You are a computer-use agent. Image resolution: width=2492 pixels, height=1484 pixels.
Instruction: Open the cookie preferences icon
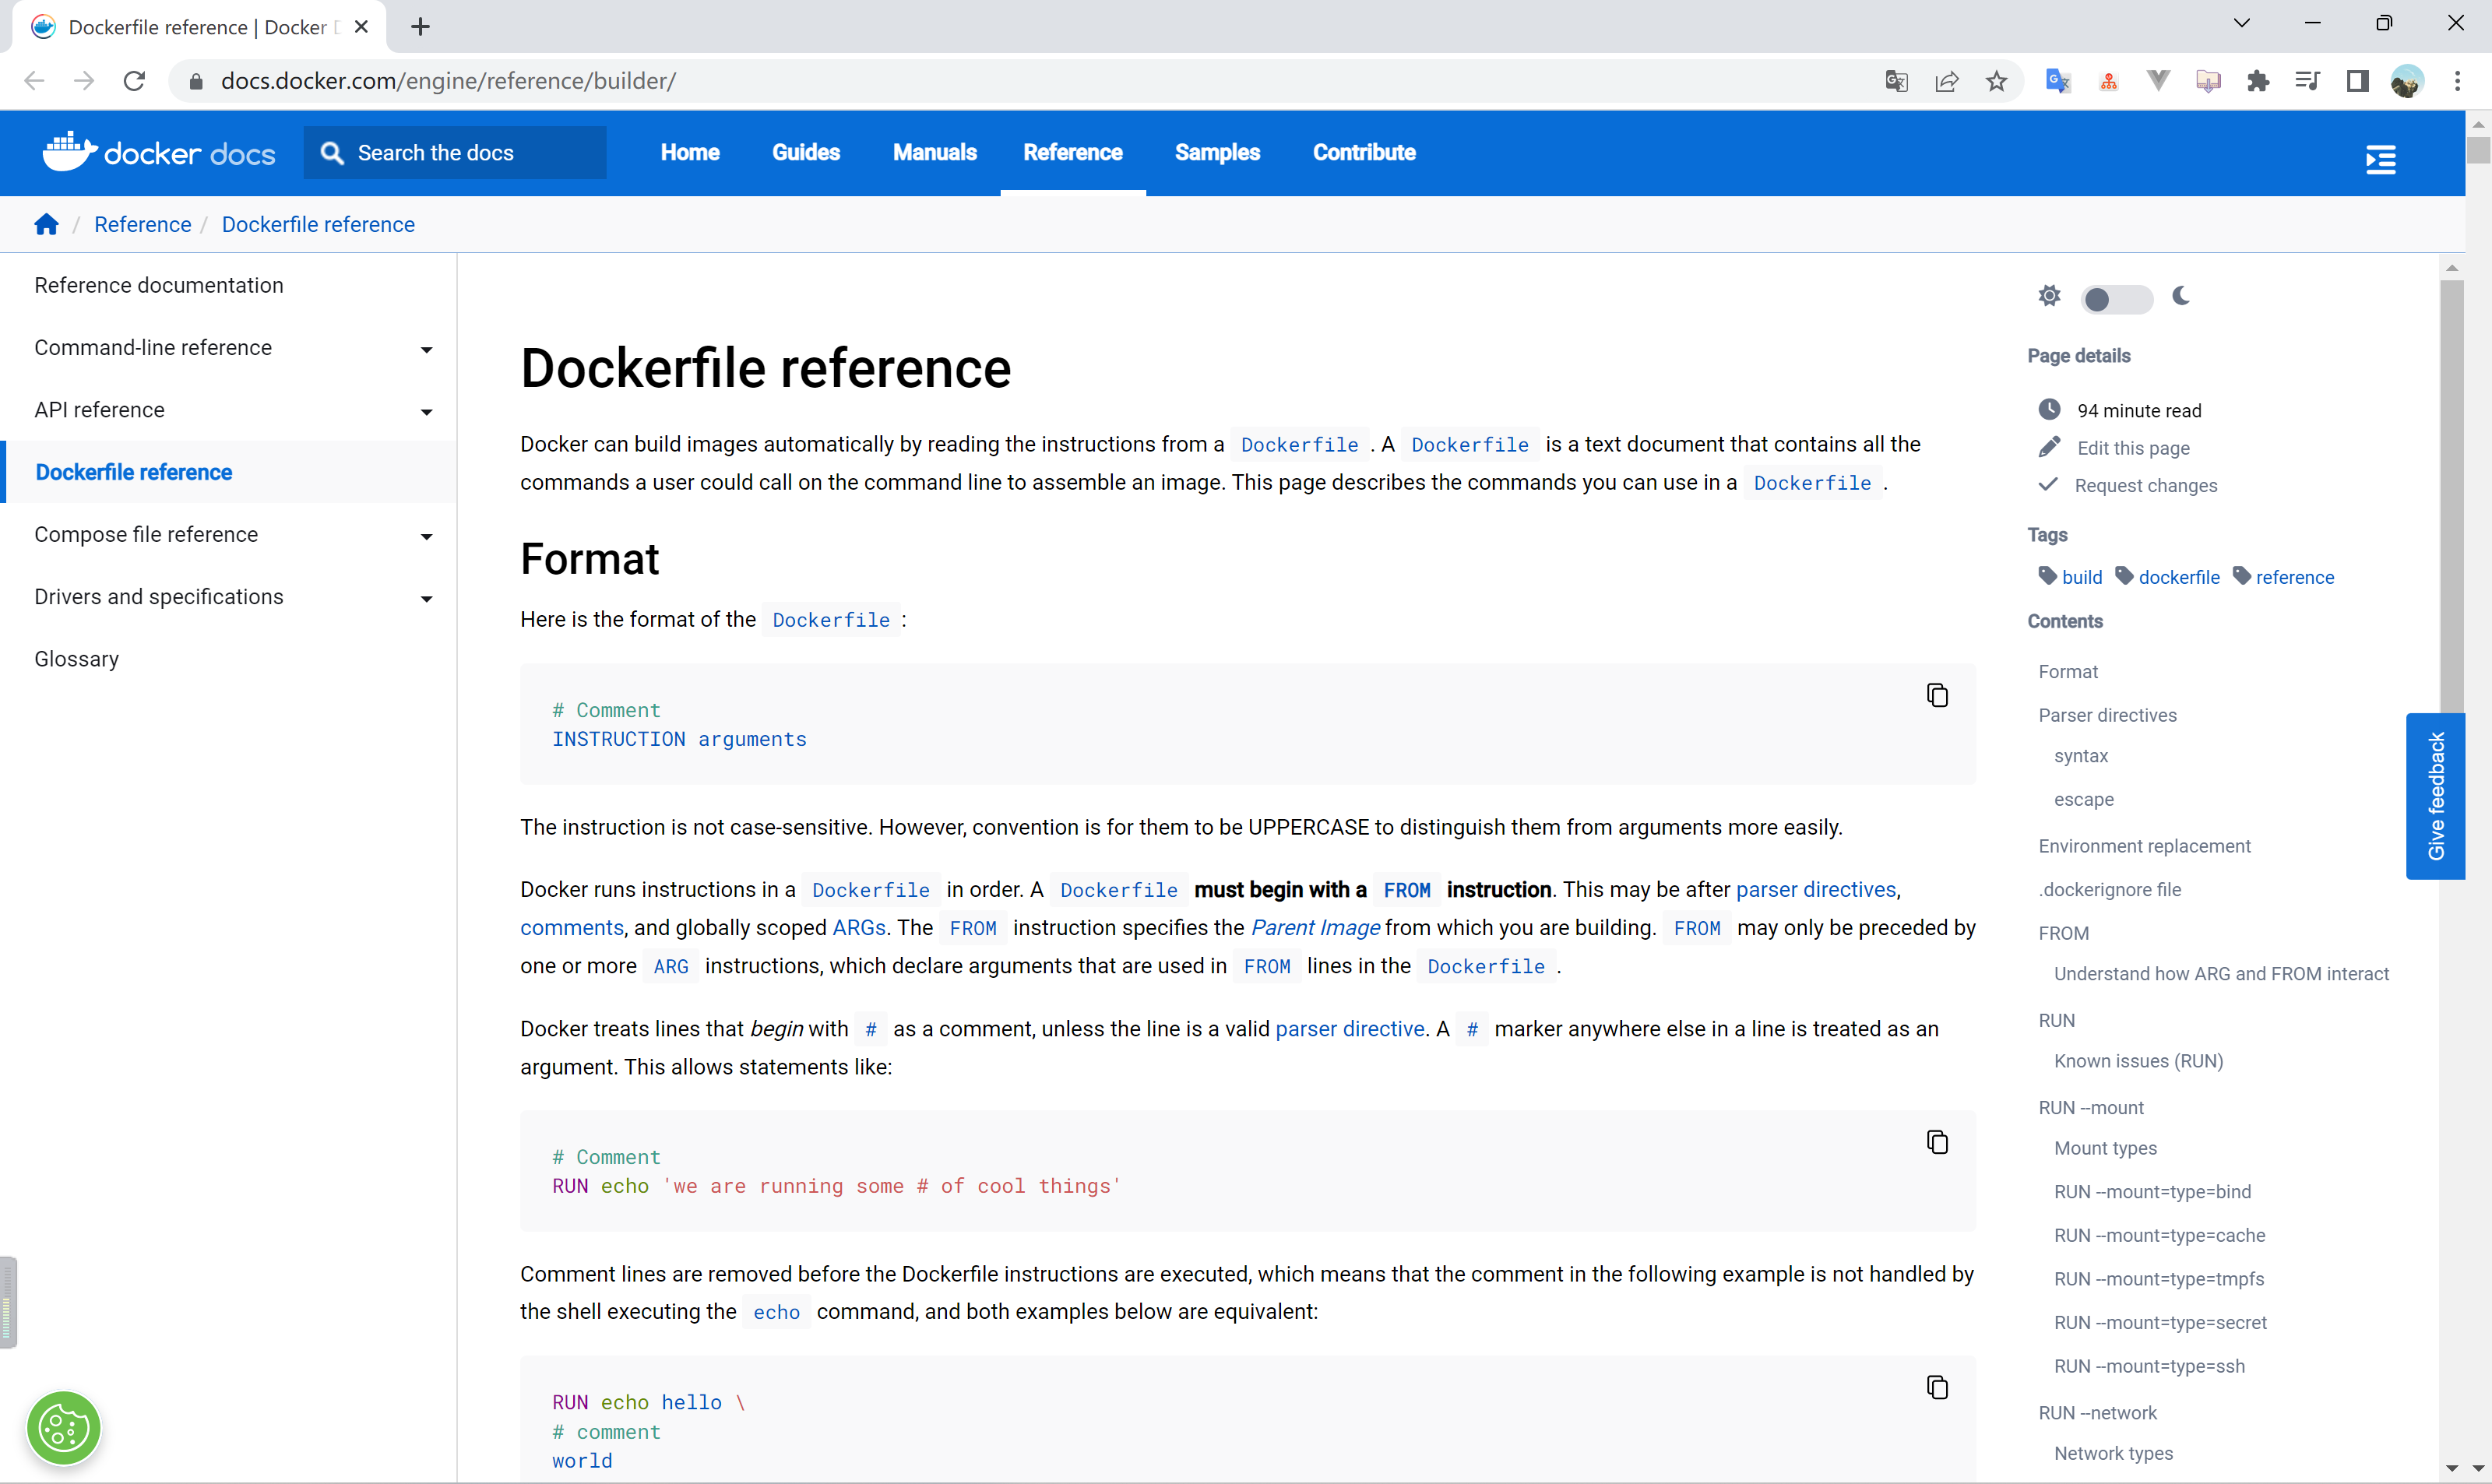(x=63, y=1427)
